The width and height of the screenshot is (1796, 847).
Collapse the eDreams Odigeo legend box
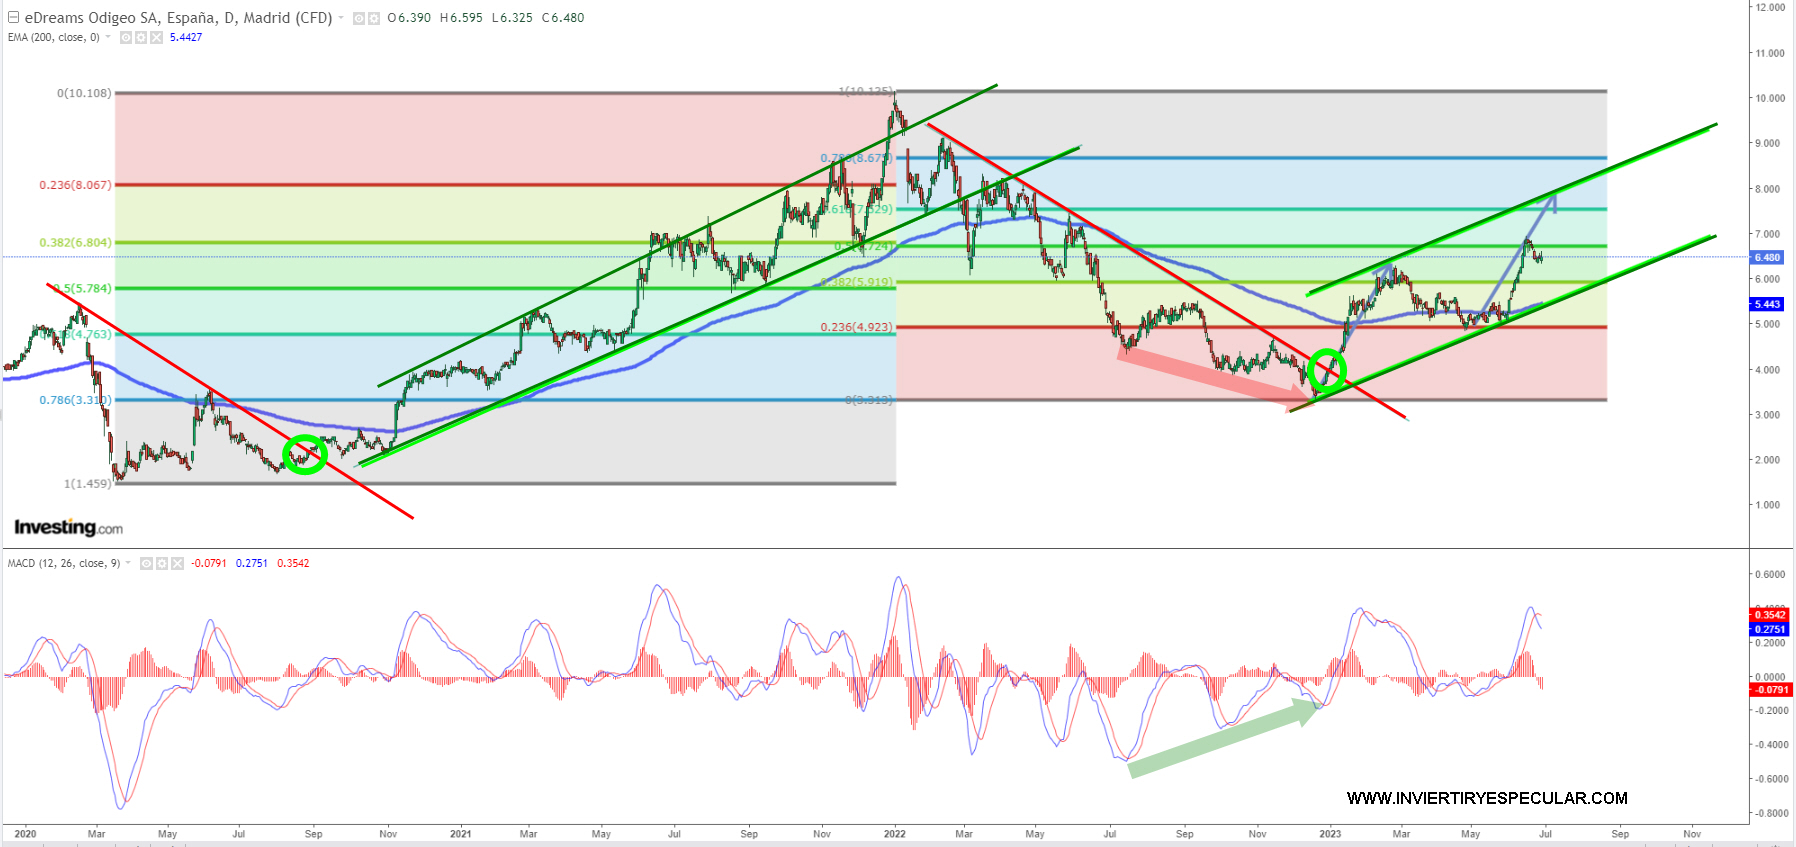click(13, 17)
